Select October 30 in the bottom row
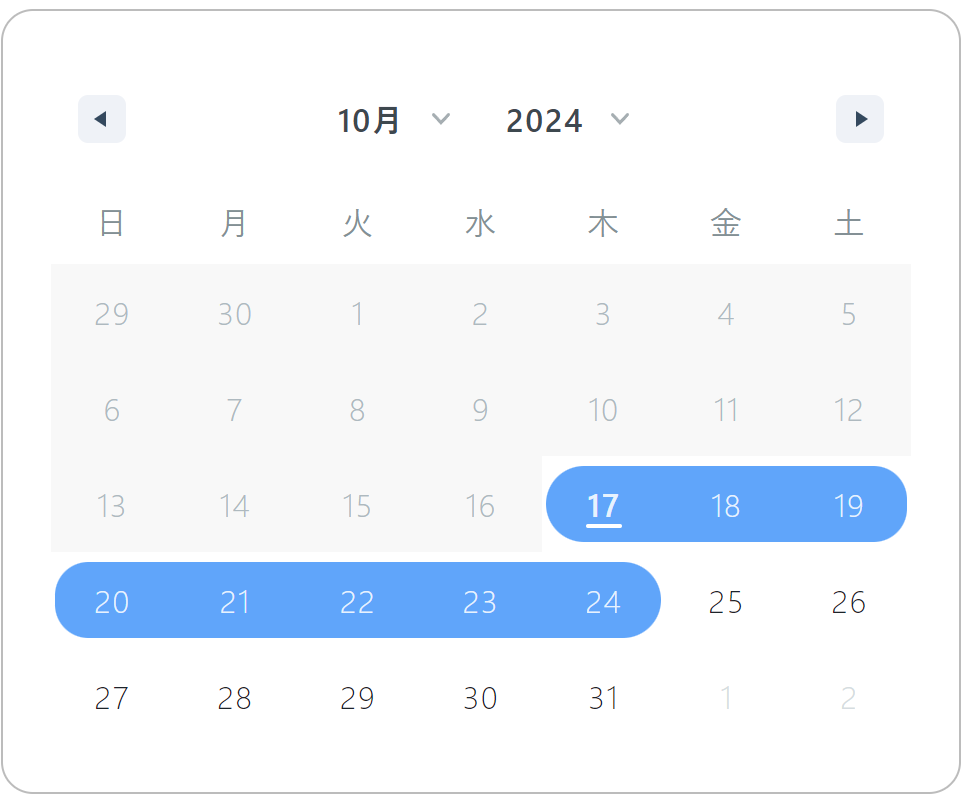The height and width of the screenshot is (803, 962). tap(480, 697)
